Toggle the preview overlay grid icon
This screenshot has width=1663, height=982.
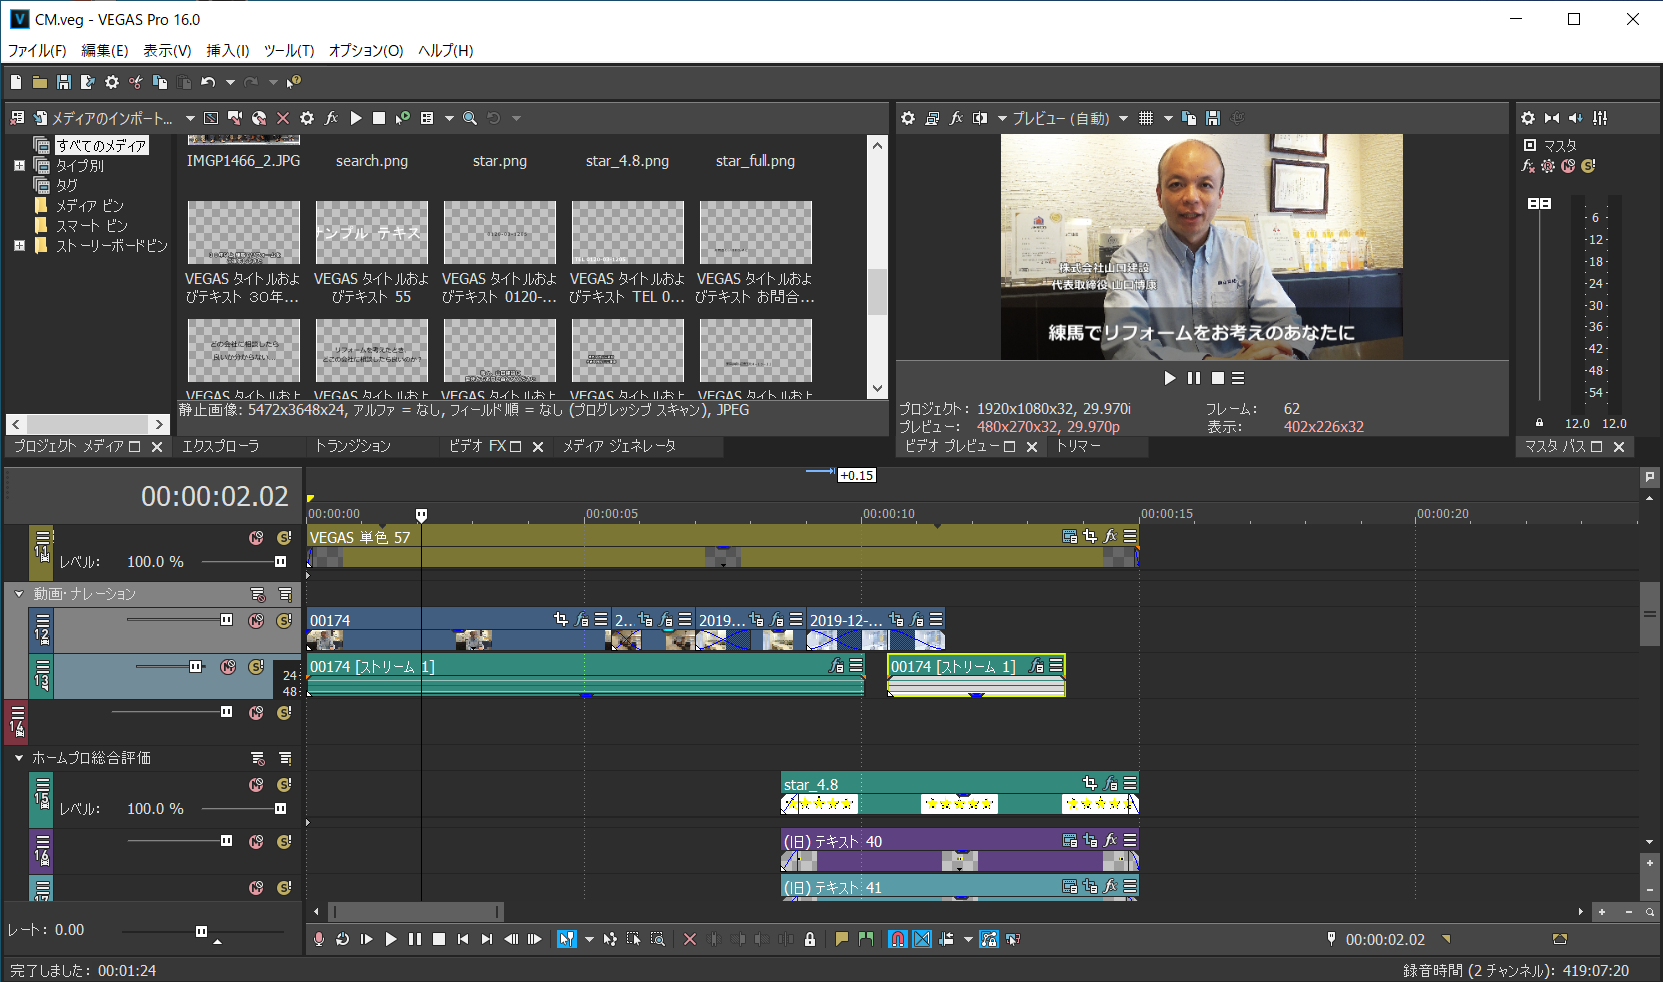click(1146, 118)
